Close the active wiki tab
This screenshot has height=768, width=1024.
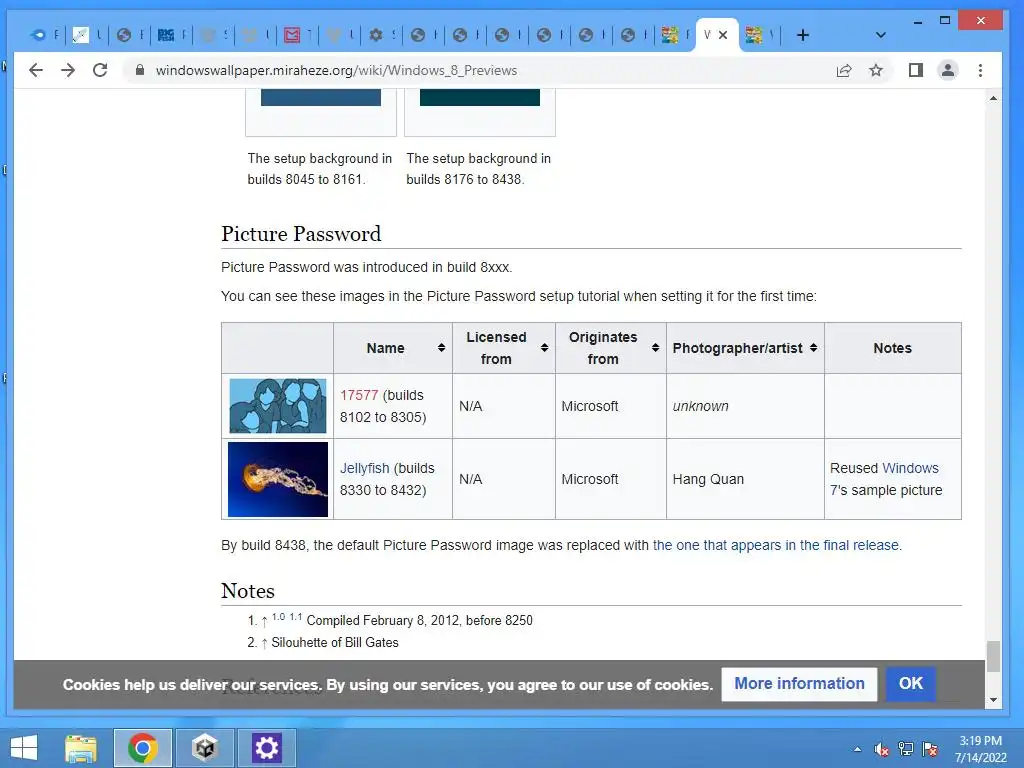click(723, 35)
